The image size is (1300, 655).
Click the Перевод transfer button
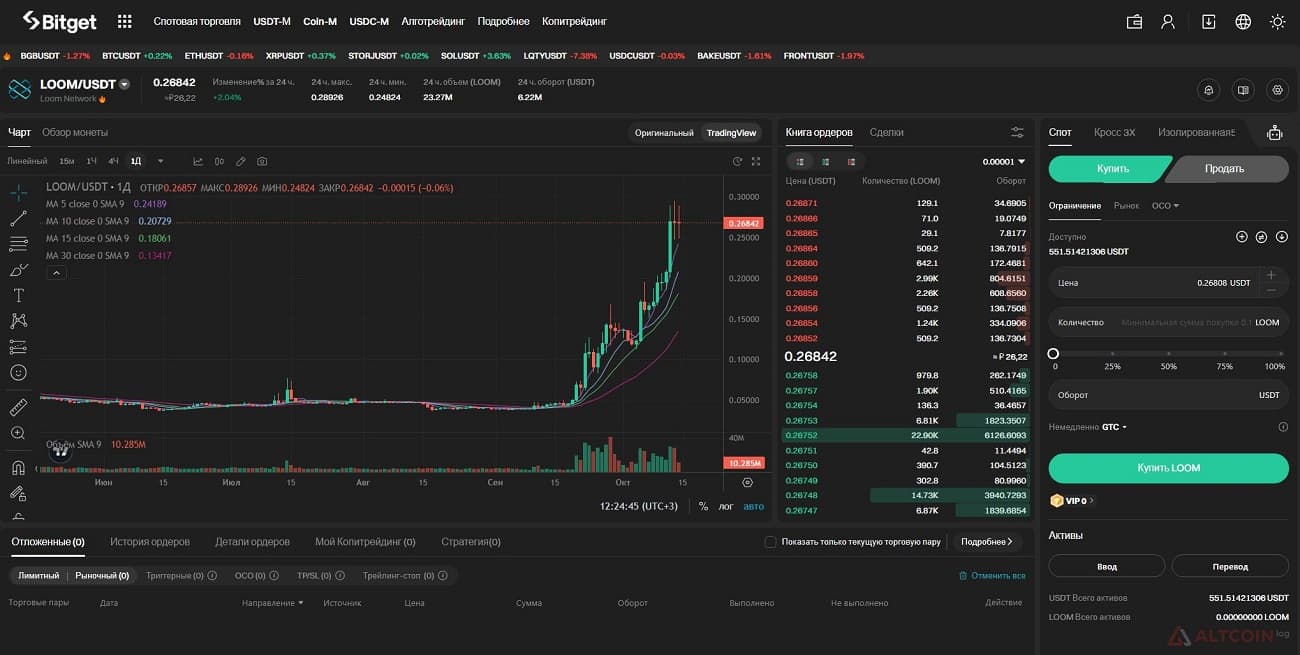click(x=1230, y=566)
